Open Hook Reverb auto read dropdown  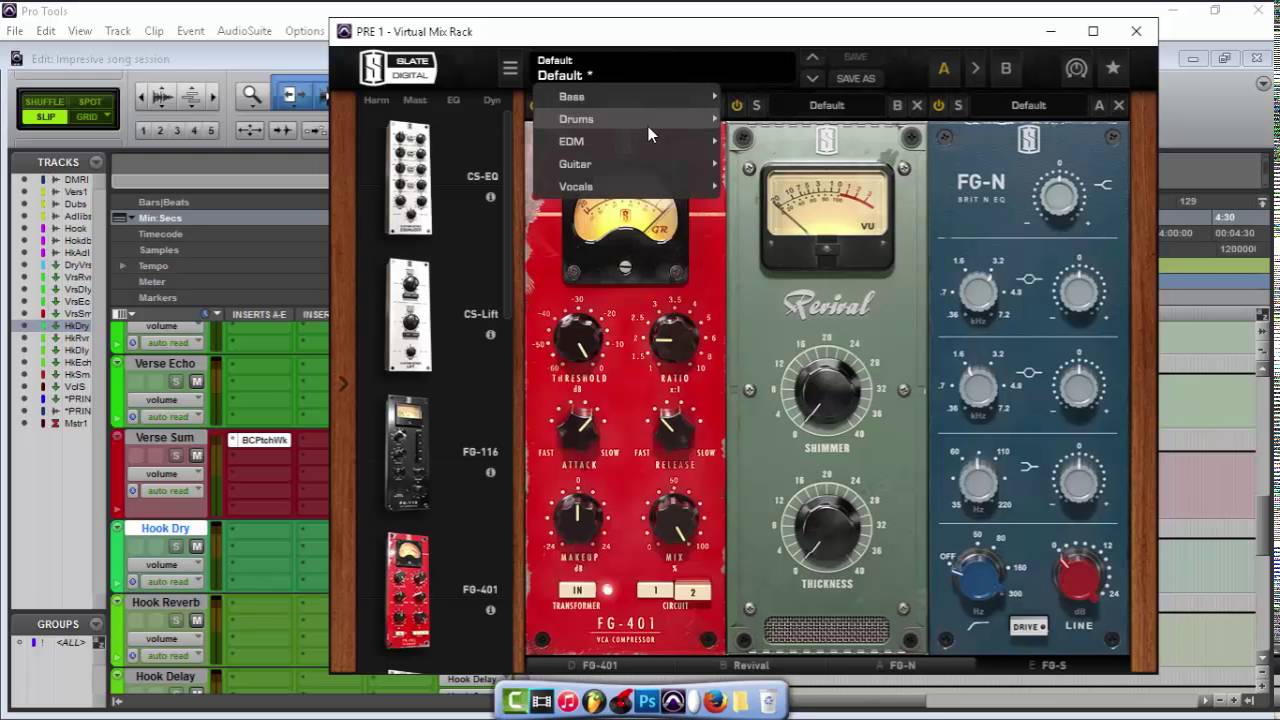pyautogui.click(x=174, y=656)
